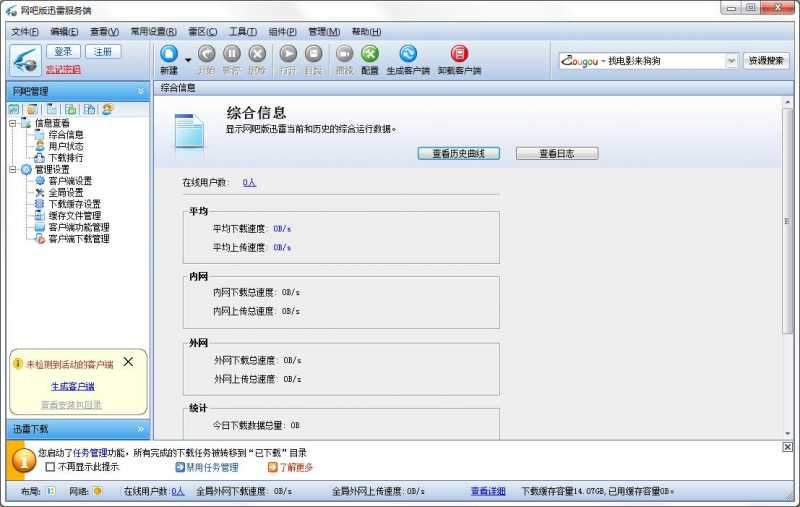Click the 了解更多 orange icon

click(x=272, y=467)
